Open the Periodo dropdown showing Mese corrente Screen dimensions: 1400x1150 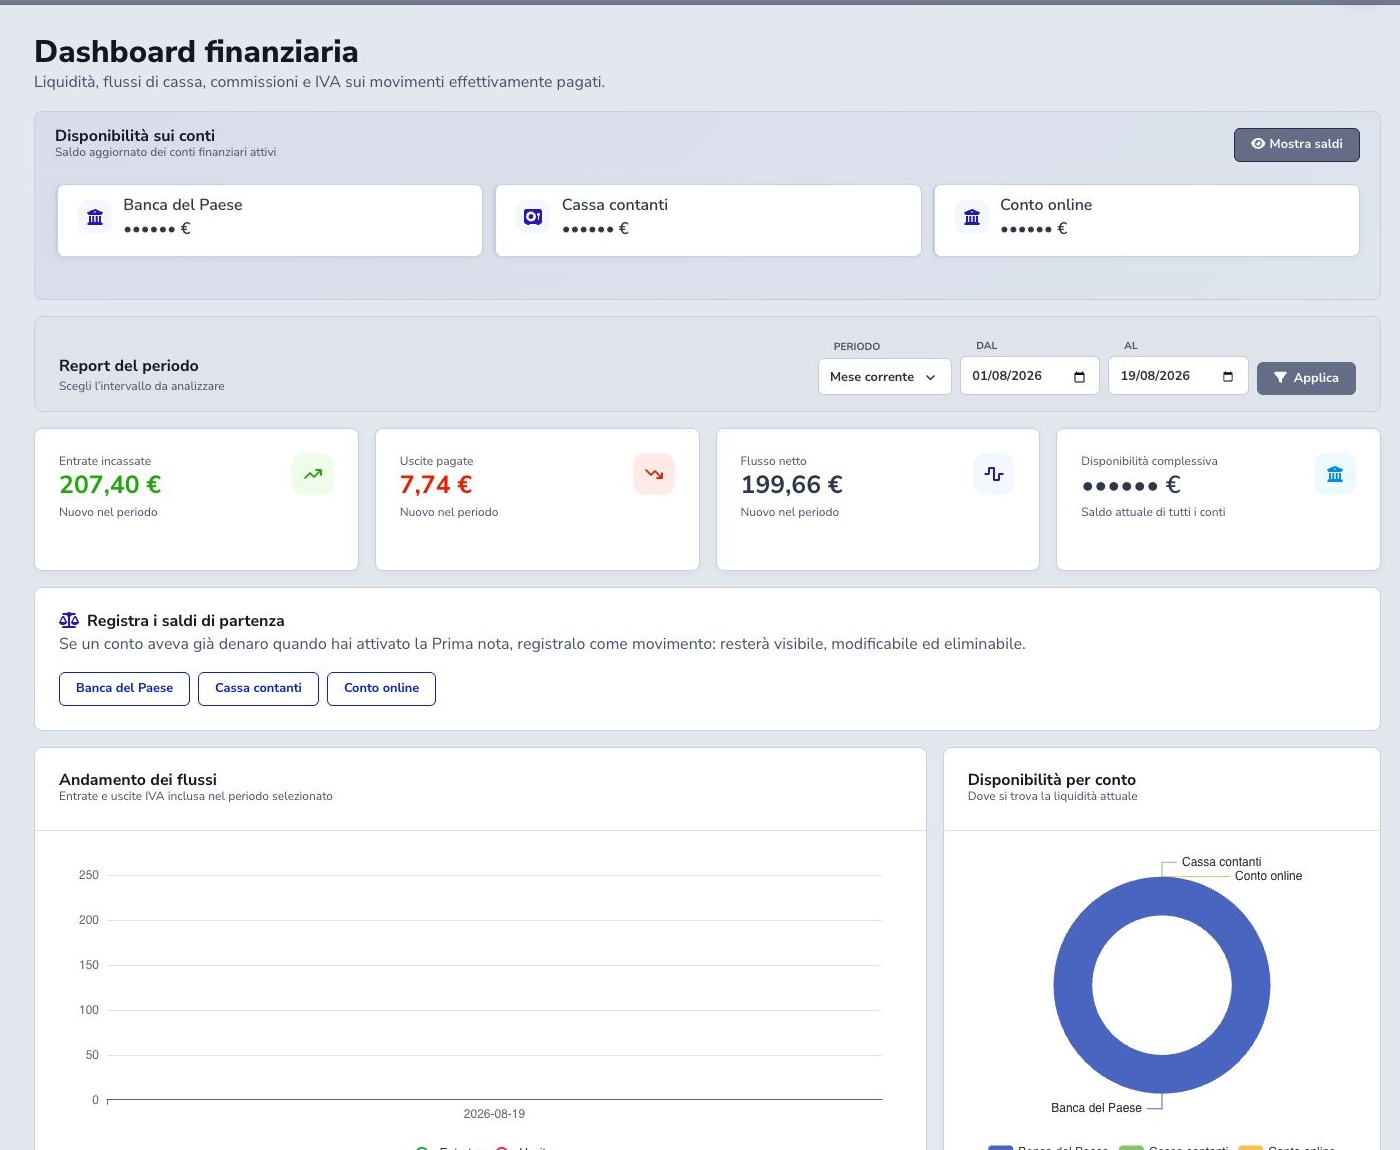click(884, 377)
